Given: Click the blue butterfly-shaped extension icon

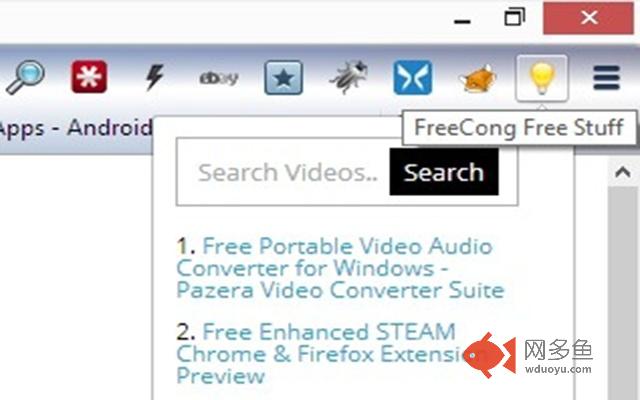Looking at the screenshot, I should click(413, 78).
